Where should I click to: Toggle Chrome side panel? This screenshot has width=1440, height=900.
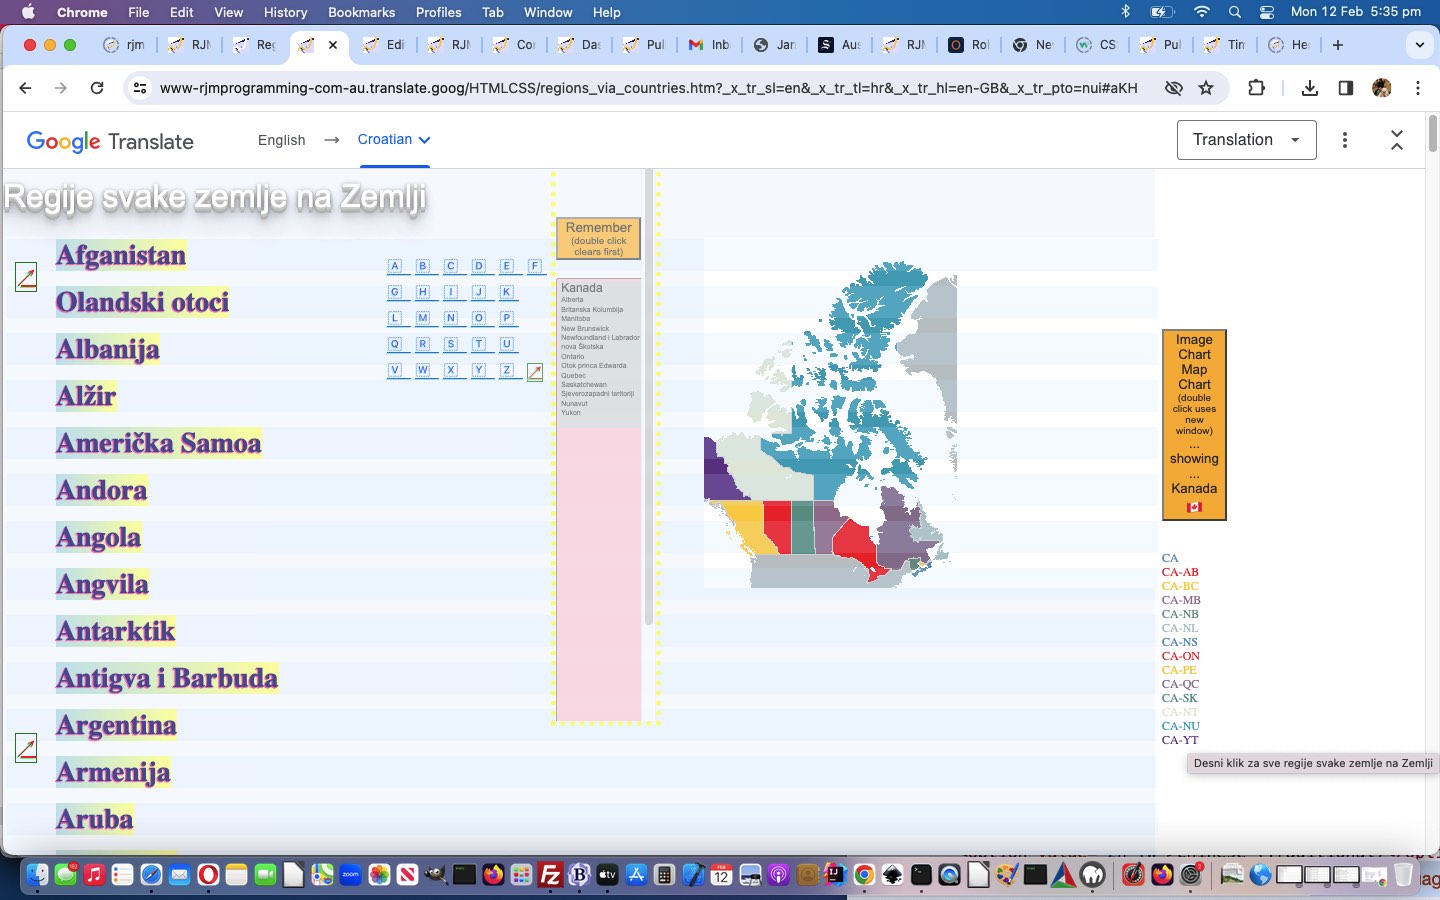pyautogui.click(x=1346, y=88)
